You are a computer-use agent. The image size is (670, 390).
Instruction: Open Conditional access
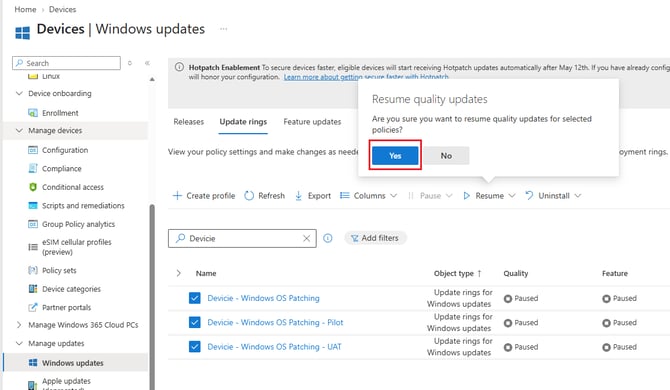click(x=72, y=187)
